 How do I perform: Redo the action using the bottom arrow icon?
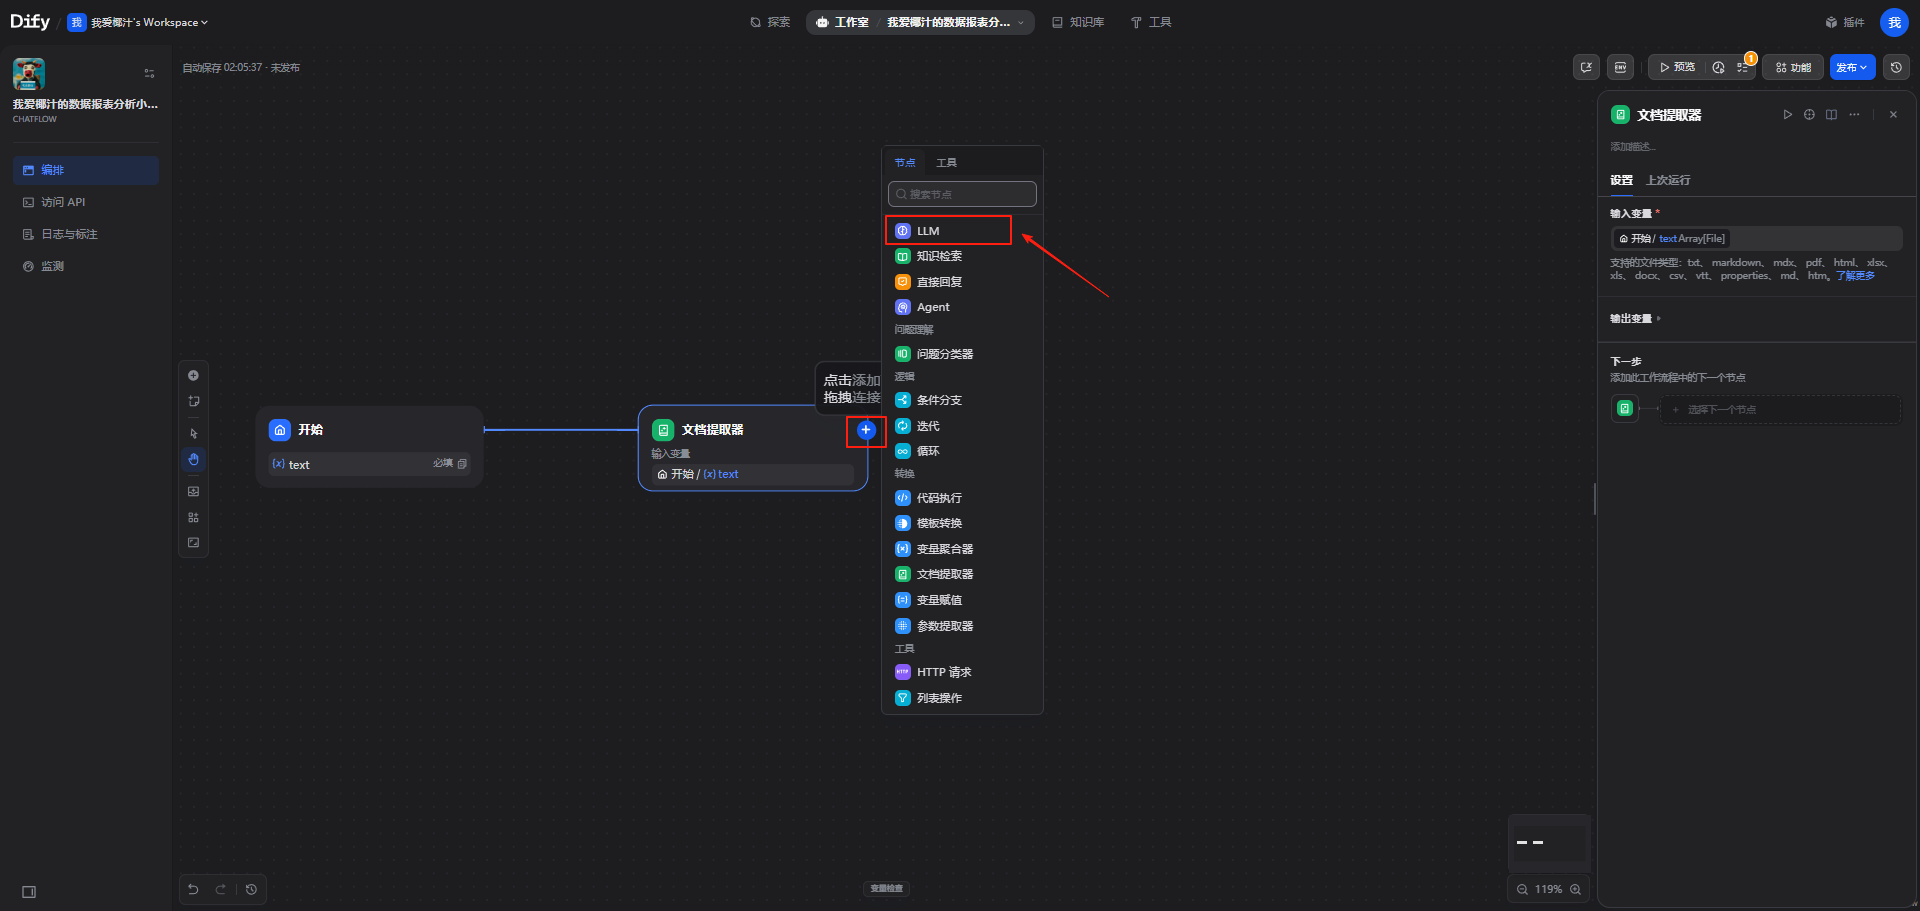click(x=220, y=889)
